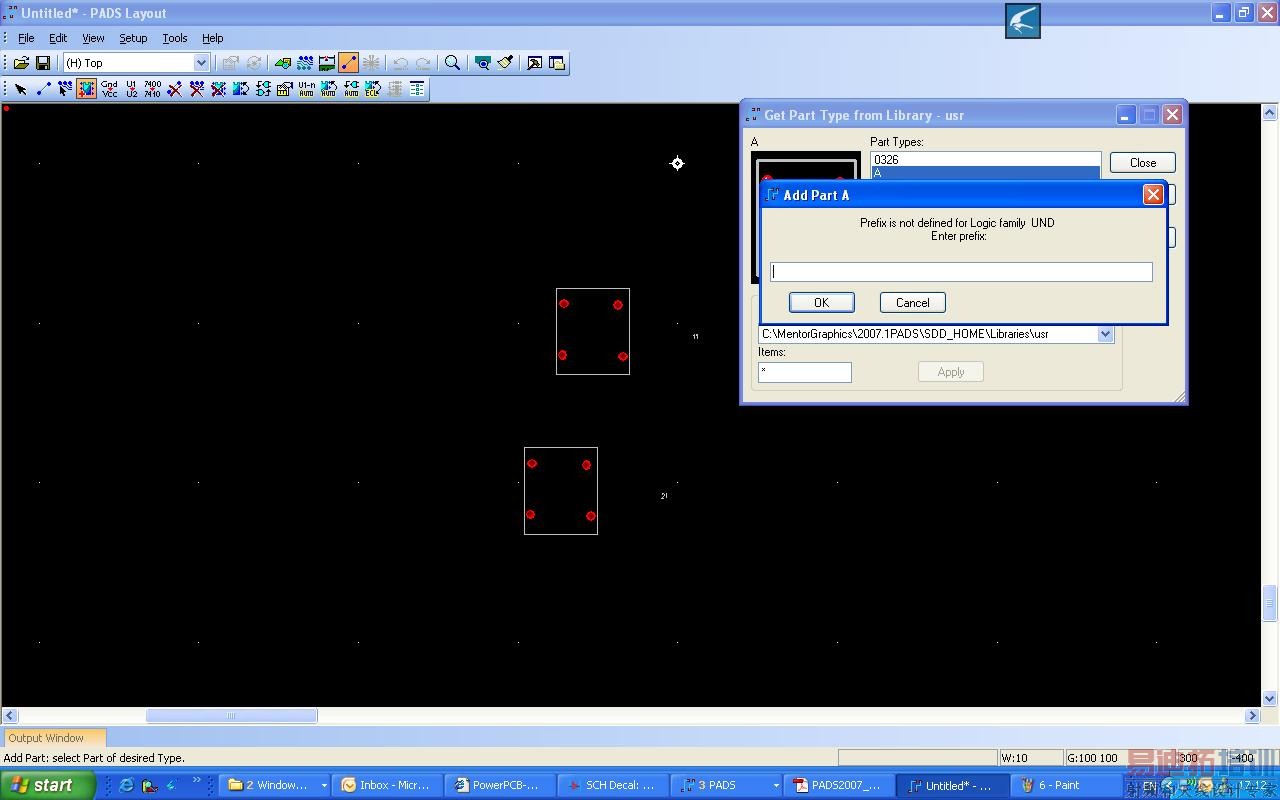Viewport: 1280px width, 800px height.
Task: Open the Tools menu
Action: coord(175,38)
